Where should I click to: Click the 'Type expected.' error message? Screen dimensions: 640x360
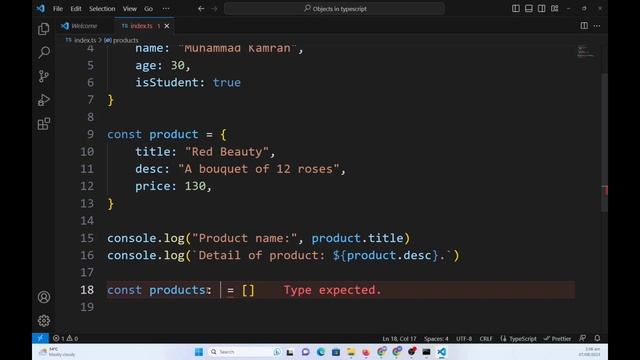tap(332, 290)
